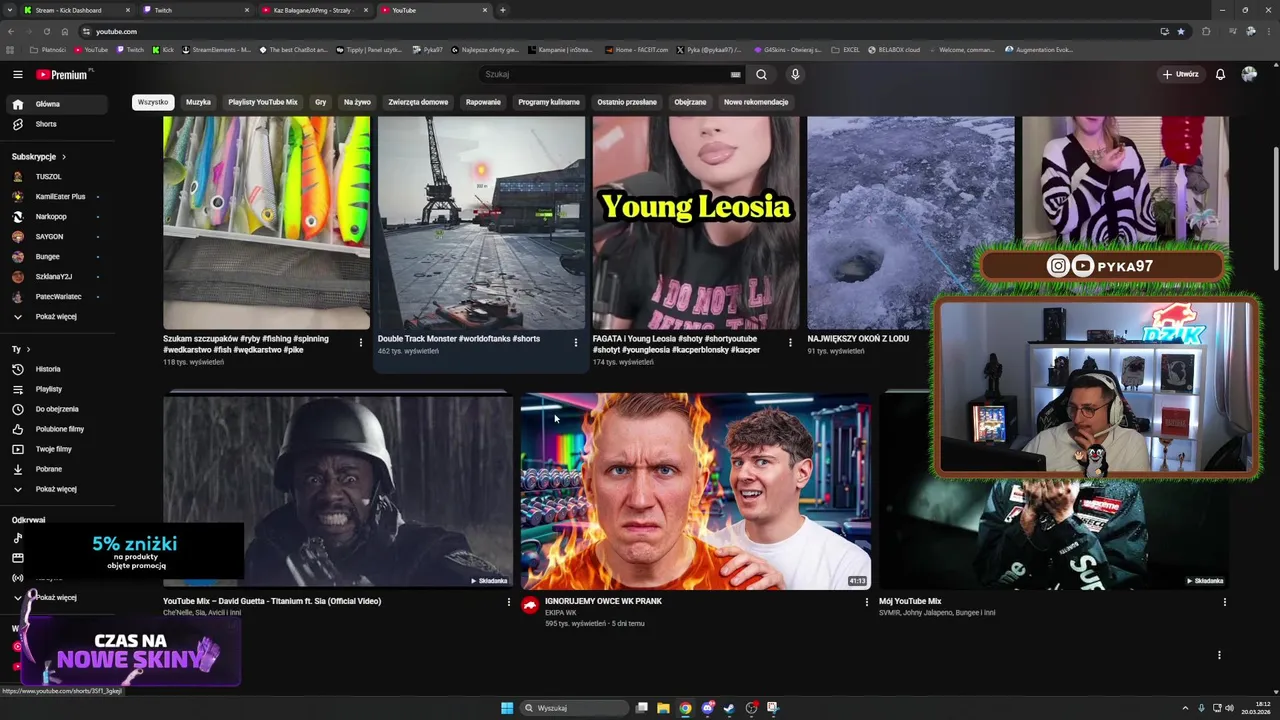Open Polubione filmy in sidebar
Viewport: 1280px width, 720px height.
[x=56, y=429]
